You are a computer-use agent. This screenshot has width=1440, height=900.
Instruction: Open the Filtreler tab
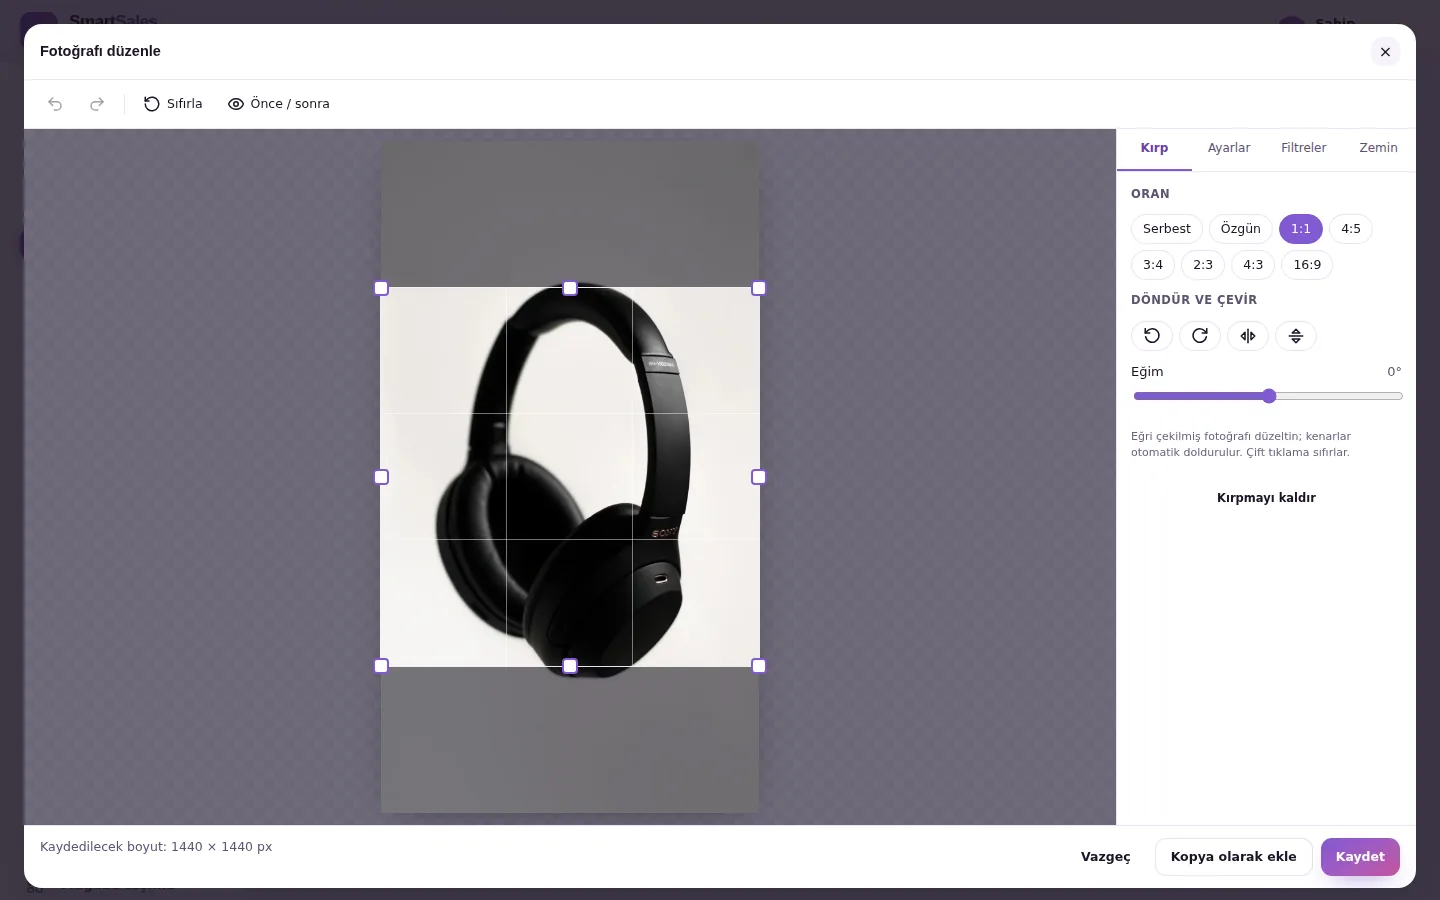pos(1304,148)
